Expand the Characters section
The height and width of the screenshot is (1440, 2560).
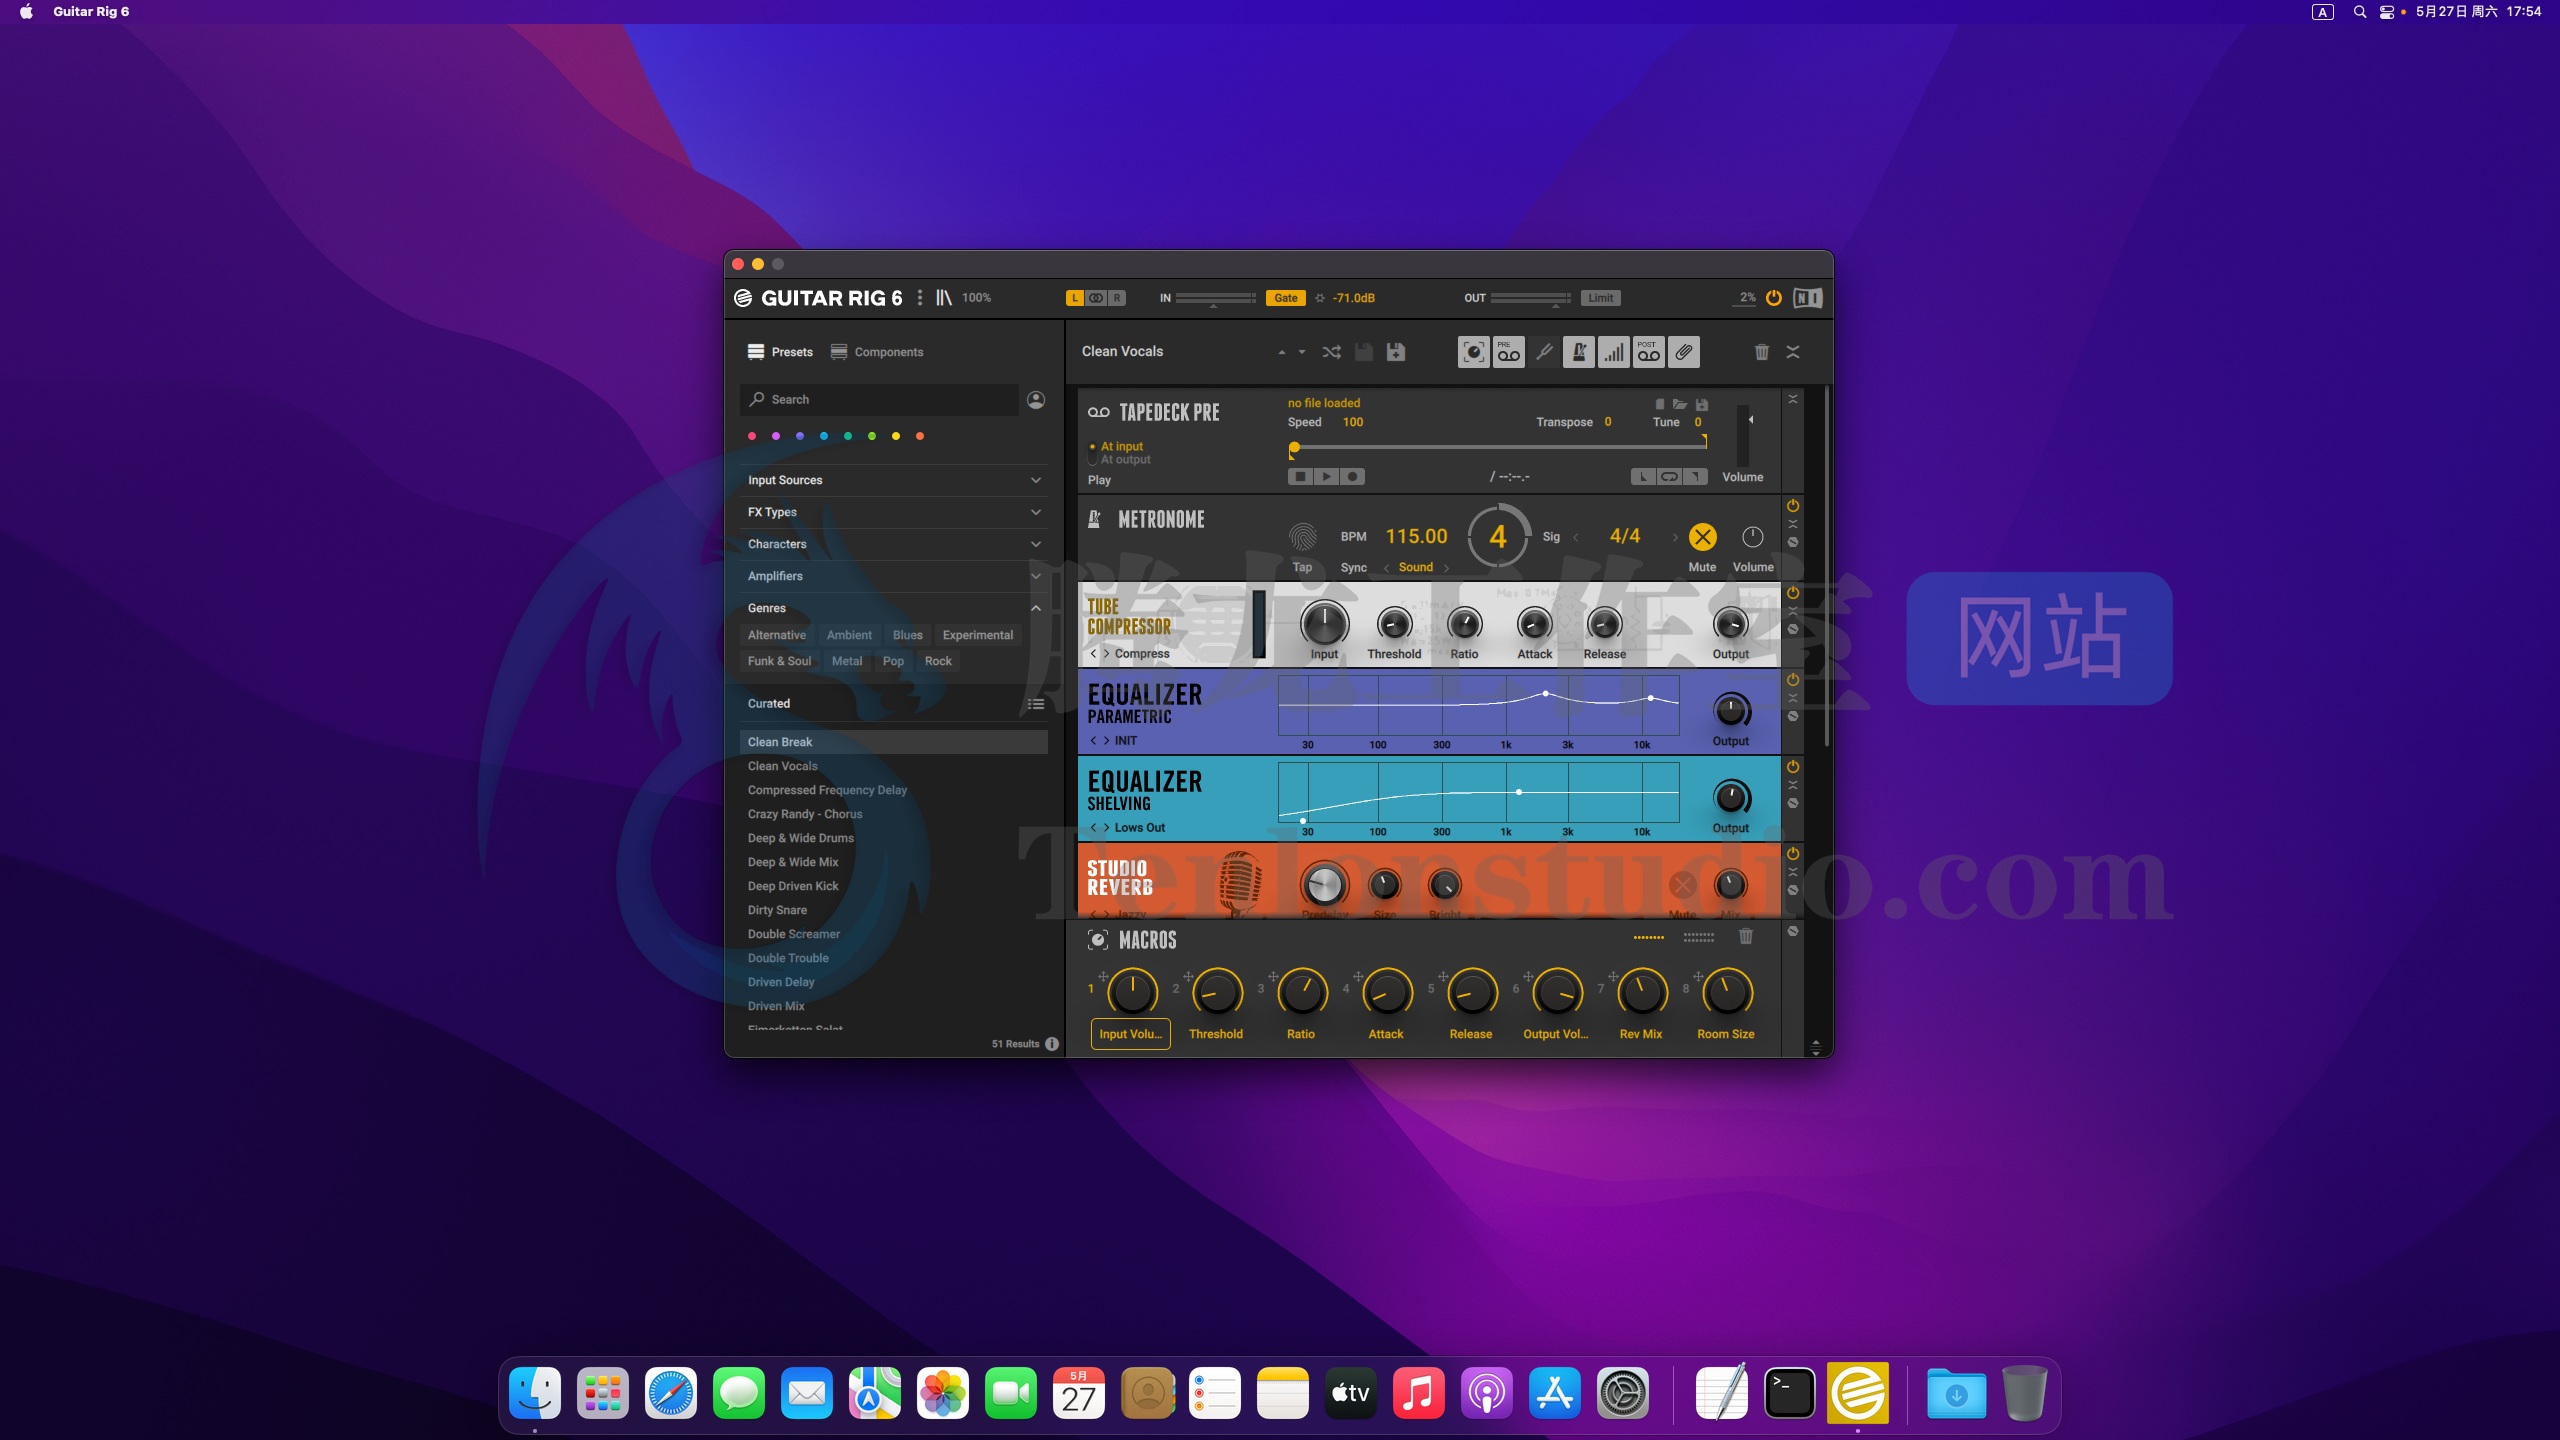coord(895,544)
